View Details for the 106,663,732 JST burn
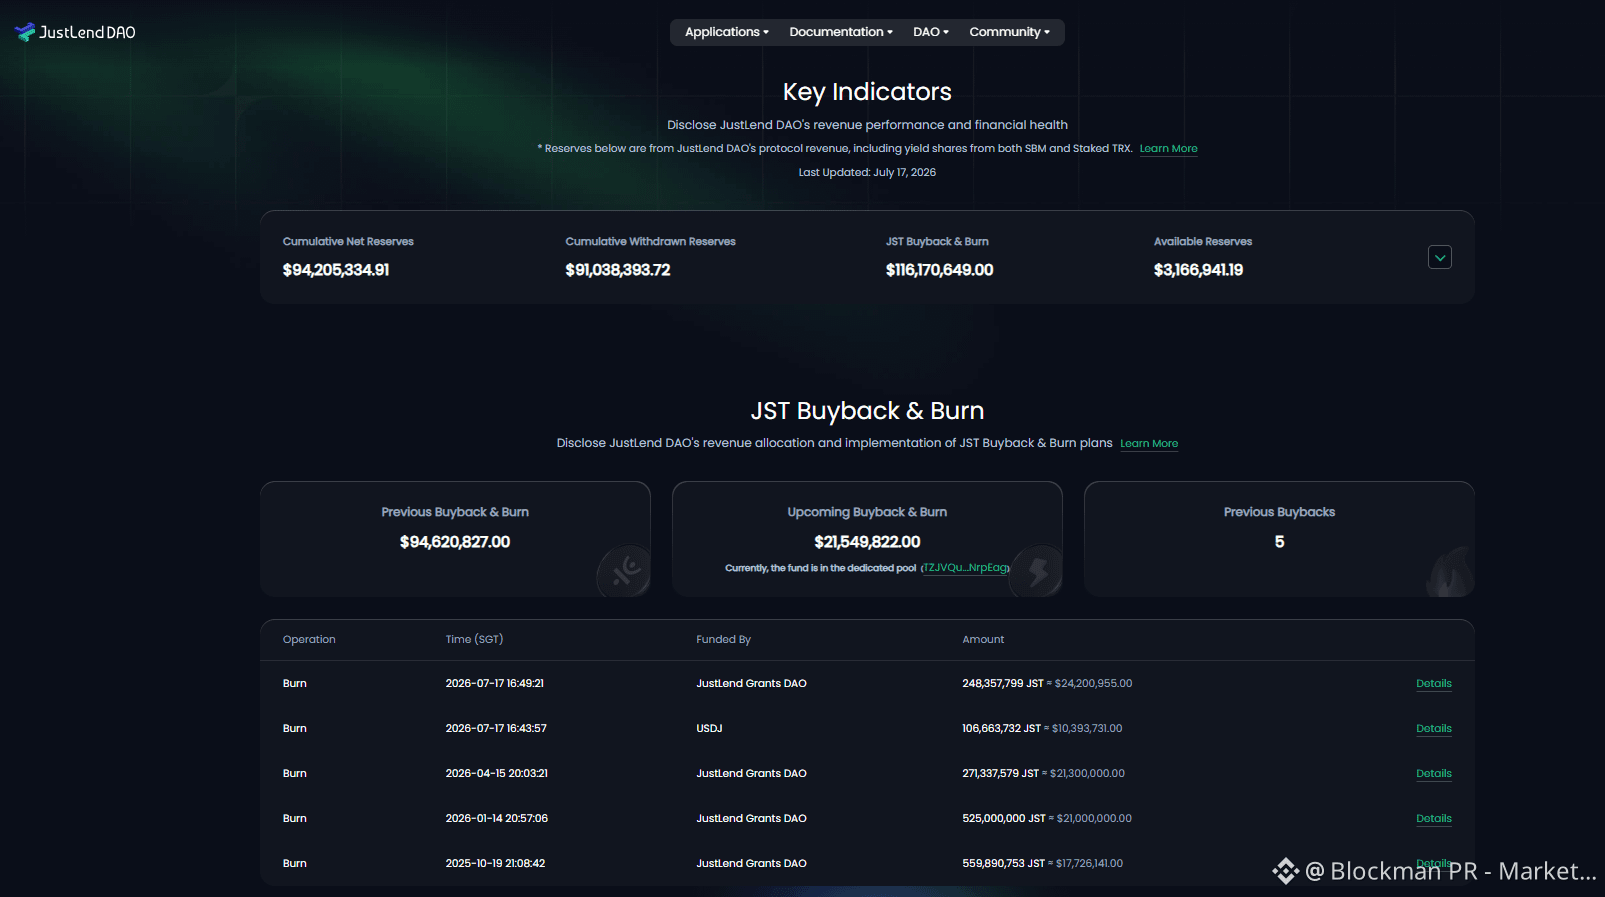1605x897 pixels. point(1434,728)
